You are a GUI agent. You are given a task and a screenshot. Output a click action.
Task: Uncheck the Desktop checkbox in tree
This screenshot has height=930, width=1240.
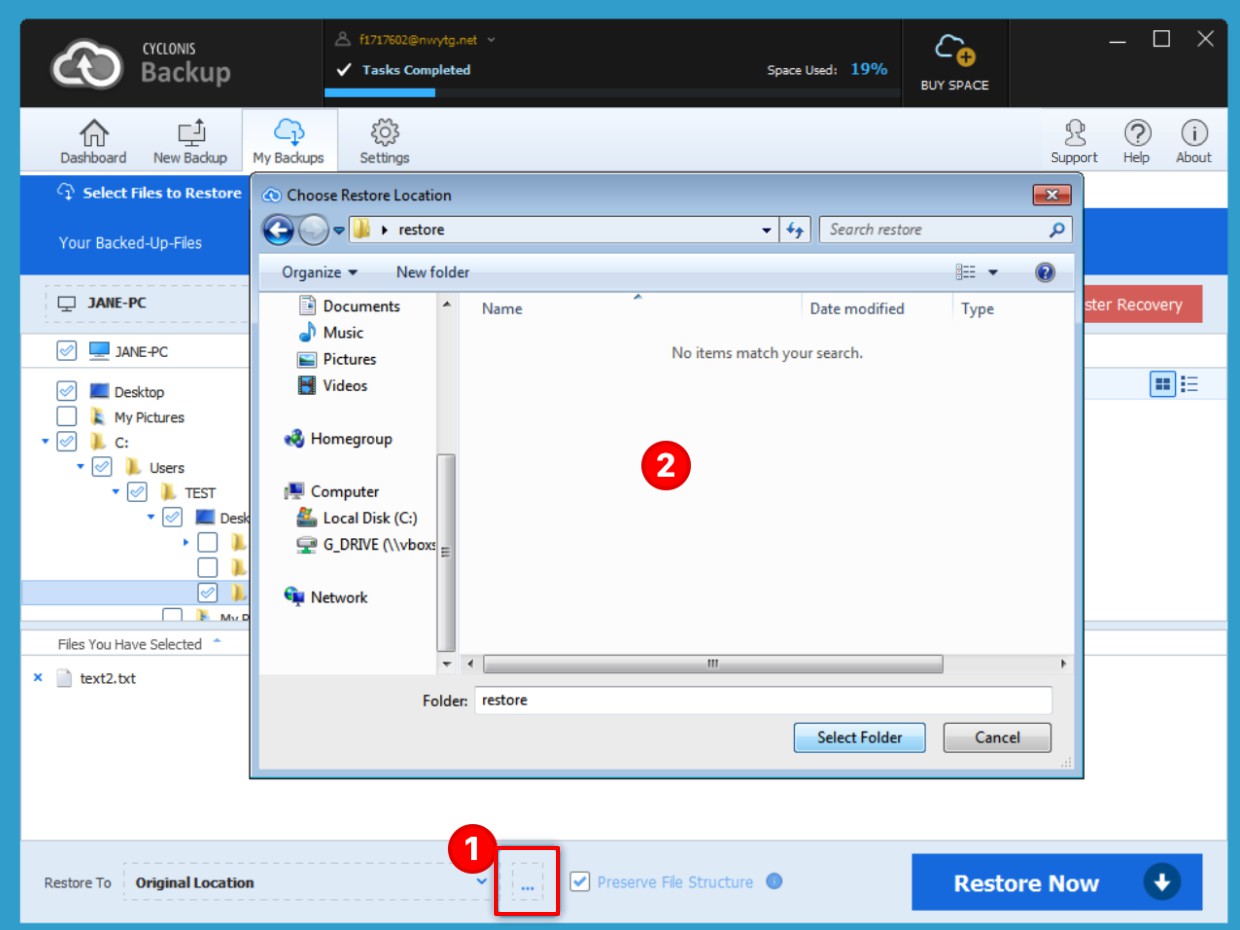66,392
